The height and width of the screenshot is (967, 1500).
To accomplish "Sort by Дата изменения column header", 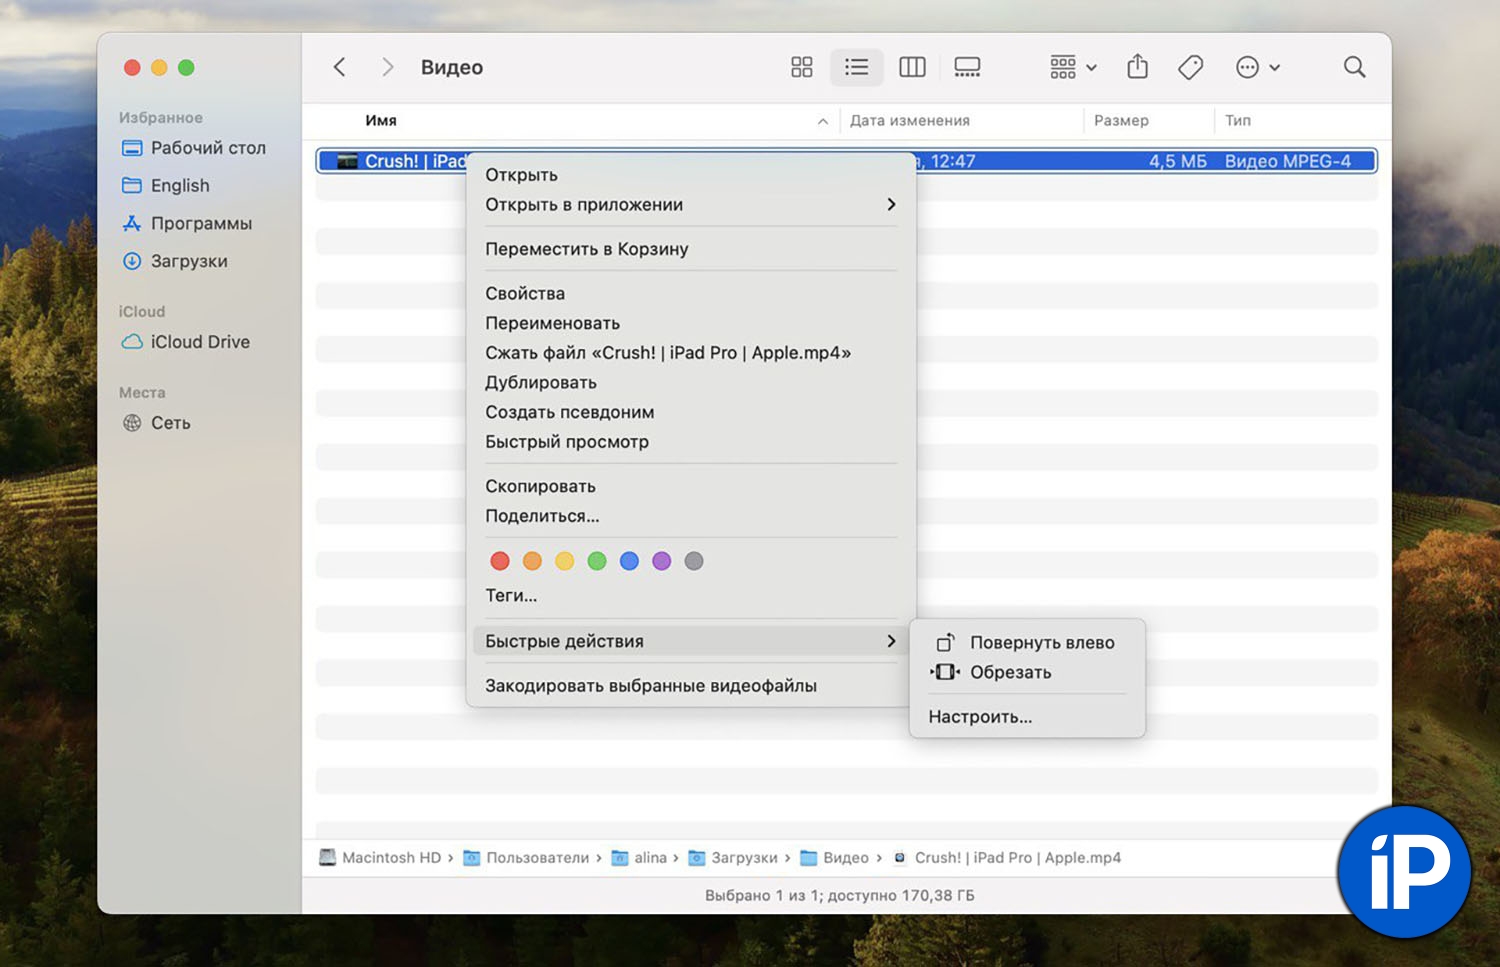I will click(910, 121).
